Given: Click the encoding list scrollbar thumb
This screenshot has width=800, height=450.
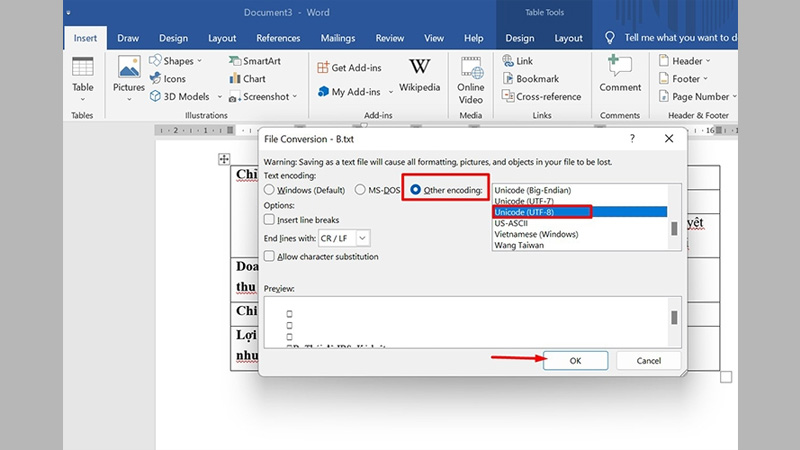Looking at the screenshot, I should coord(674,229).
